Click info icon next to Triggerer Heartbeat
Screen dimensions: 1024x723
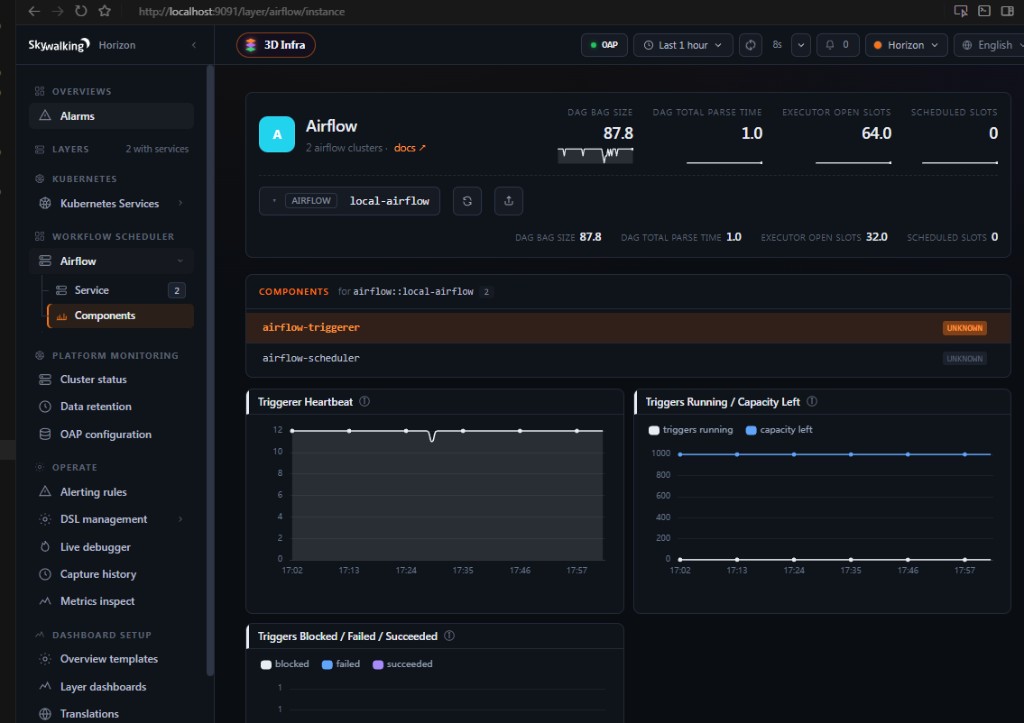point(364,402)
